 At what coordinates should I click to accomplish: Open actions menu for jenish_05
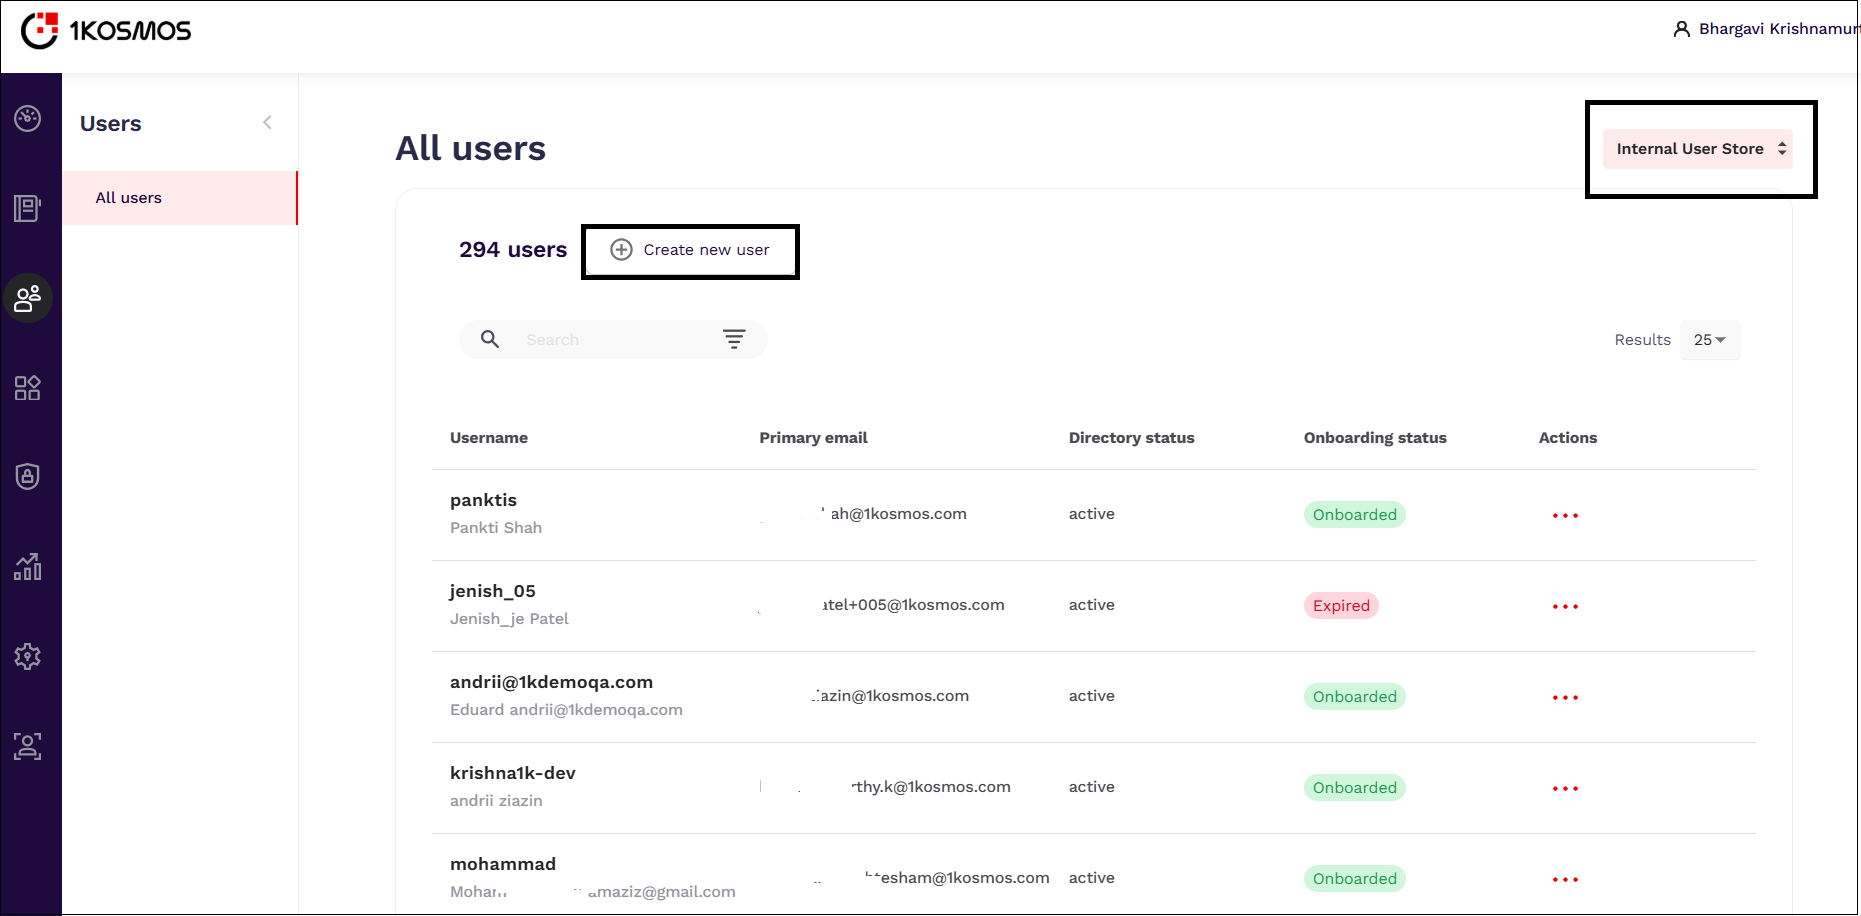[1565, 607]
